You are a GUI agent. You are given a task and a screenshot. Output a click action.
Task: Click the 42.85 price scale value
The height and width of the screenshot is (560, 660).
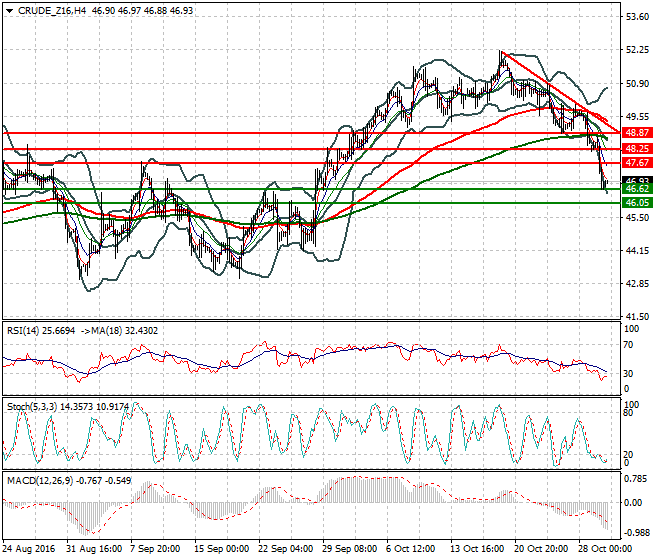(637, 284)
